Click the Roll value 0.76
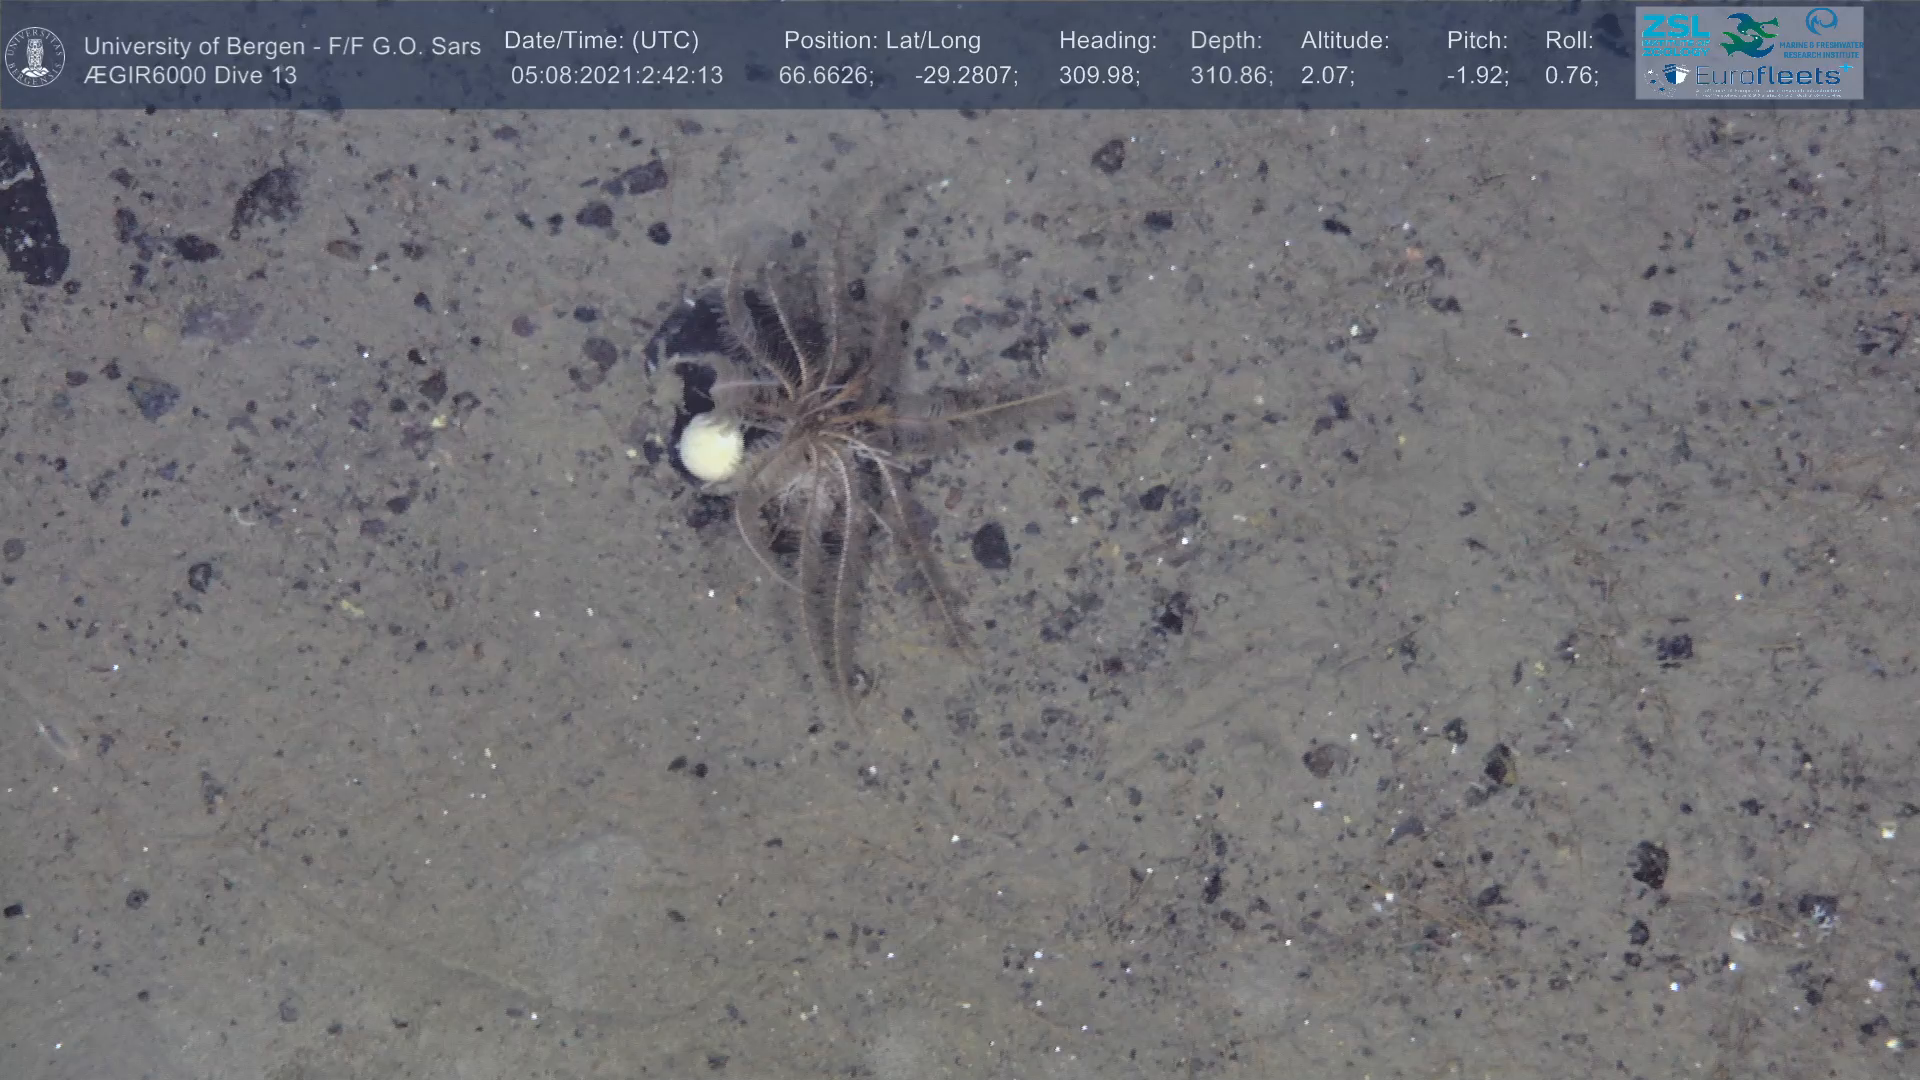1920x1080 pixels. coord(1571,76)
